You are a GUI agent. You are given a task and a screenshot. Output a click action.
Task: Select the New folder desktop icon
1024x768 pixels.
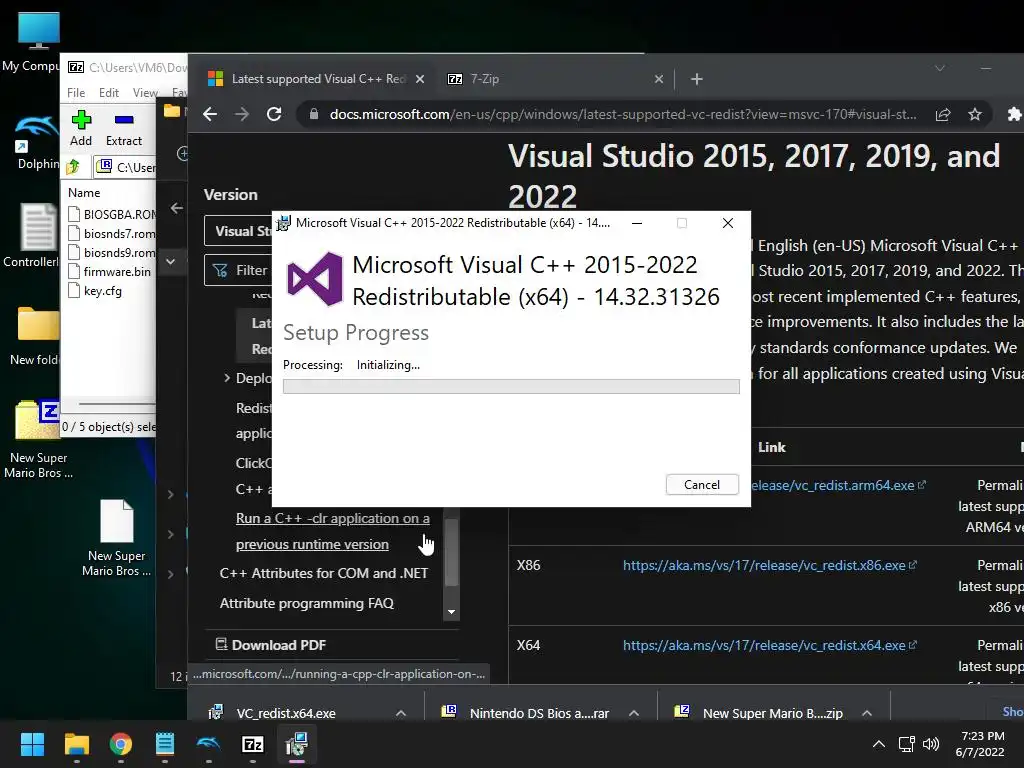[x=35, y=336]
